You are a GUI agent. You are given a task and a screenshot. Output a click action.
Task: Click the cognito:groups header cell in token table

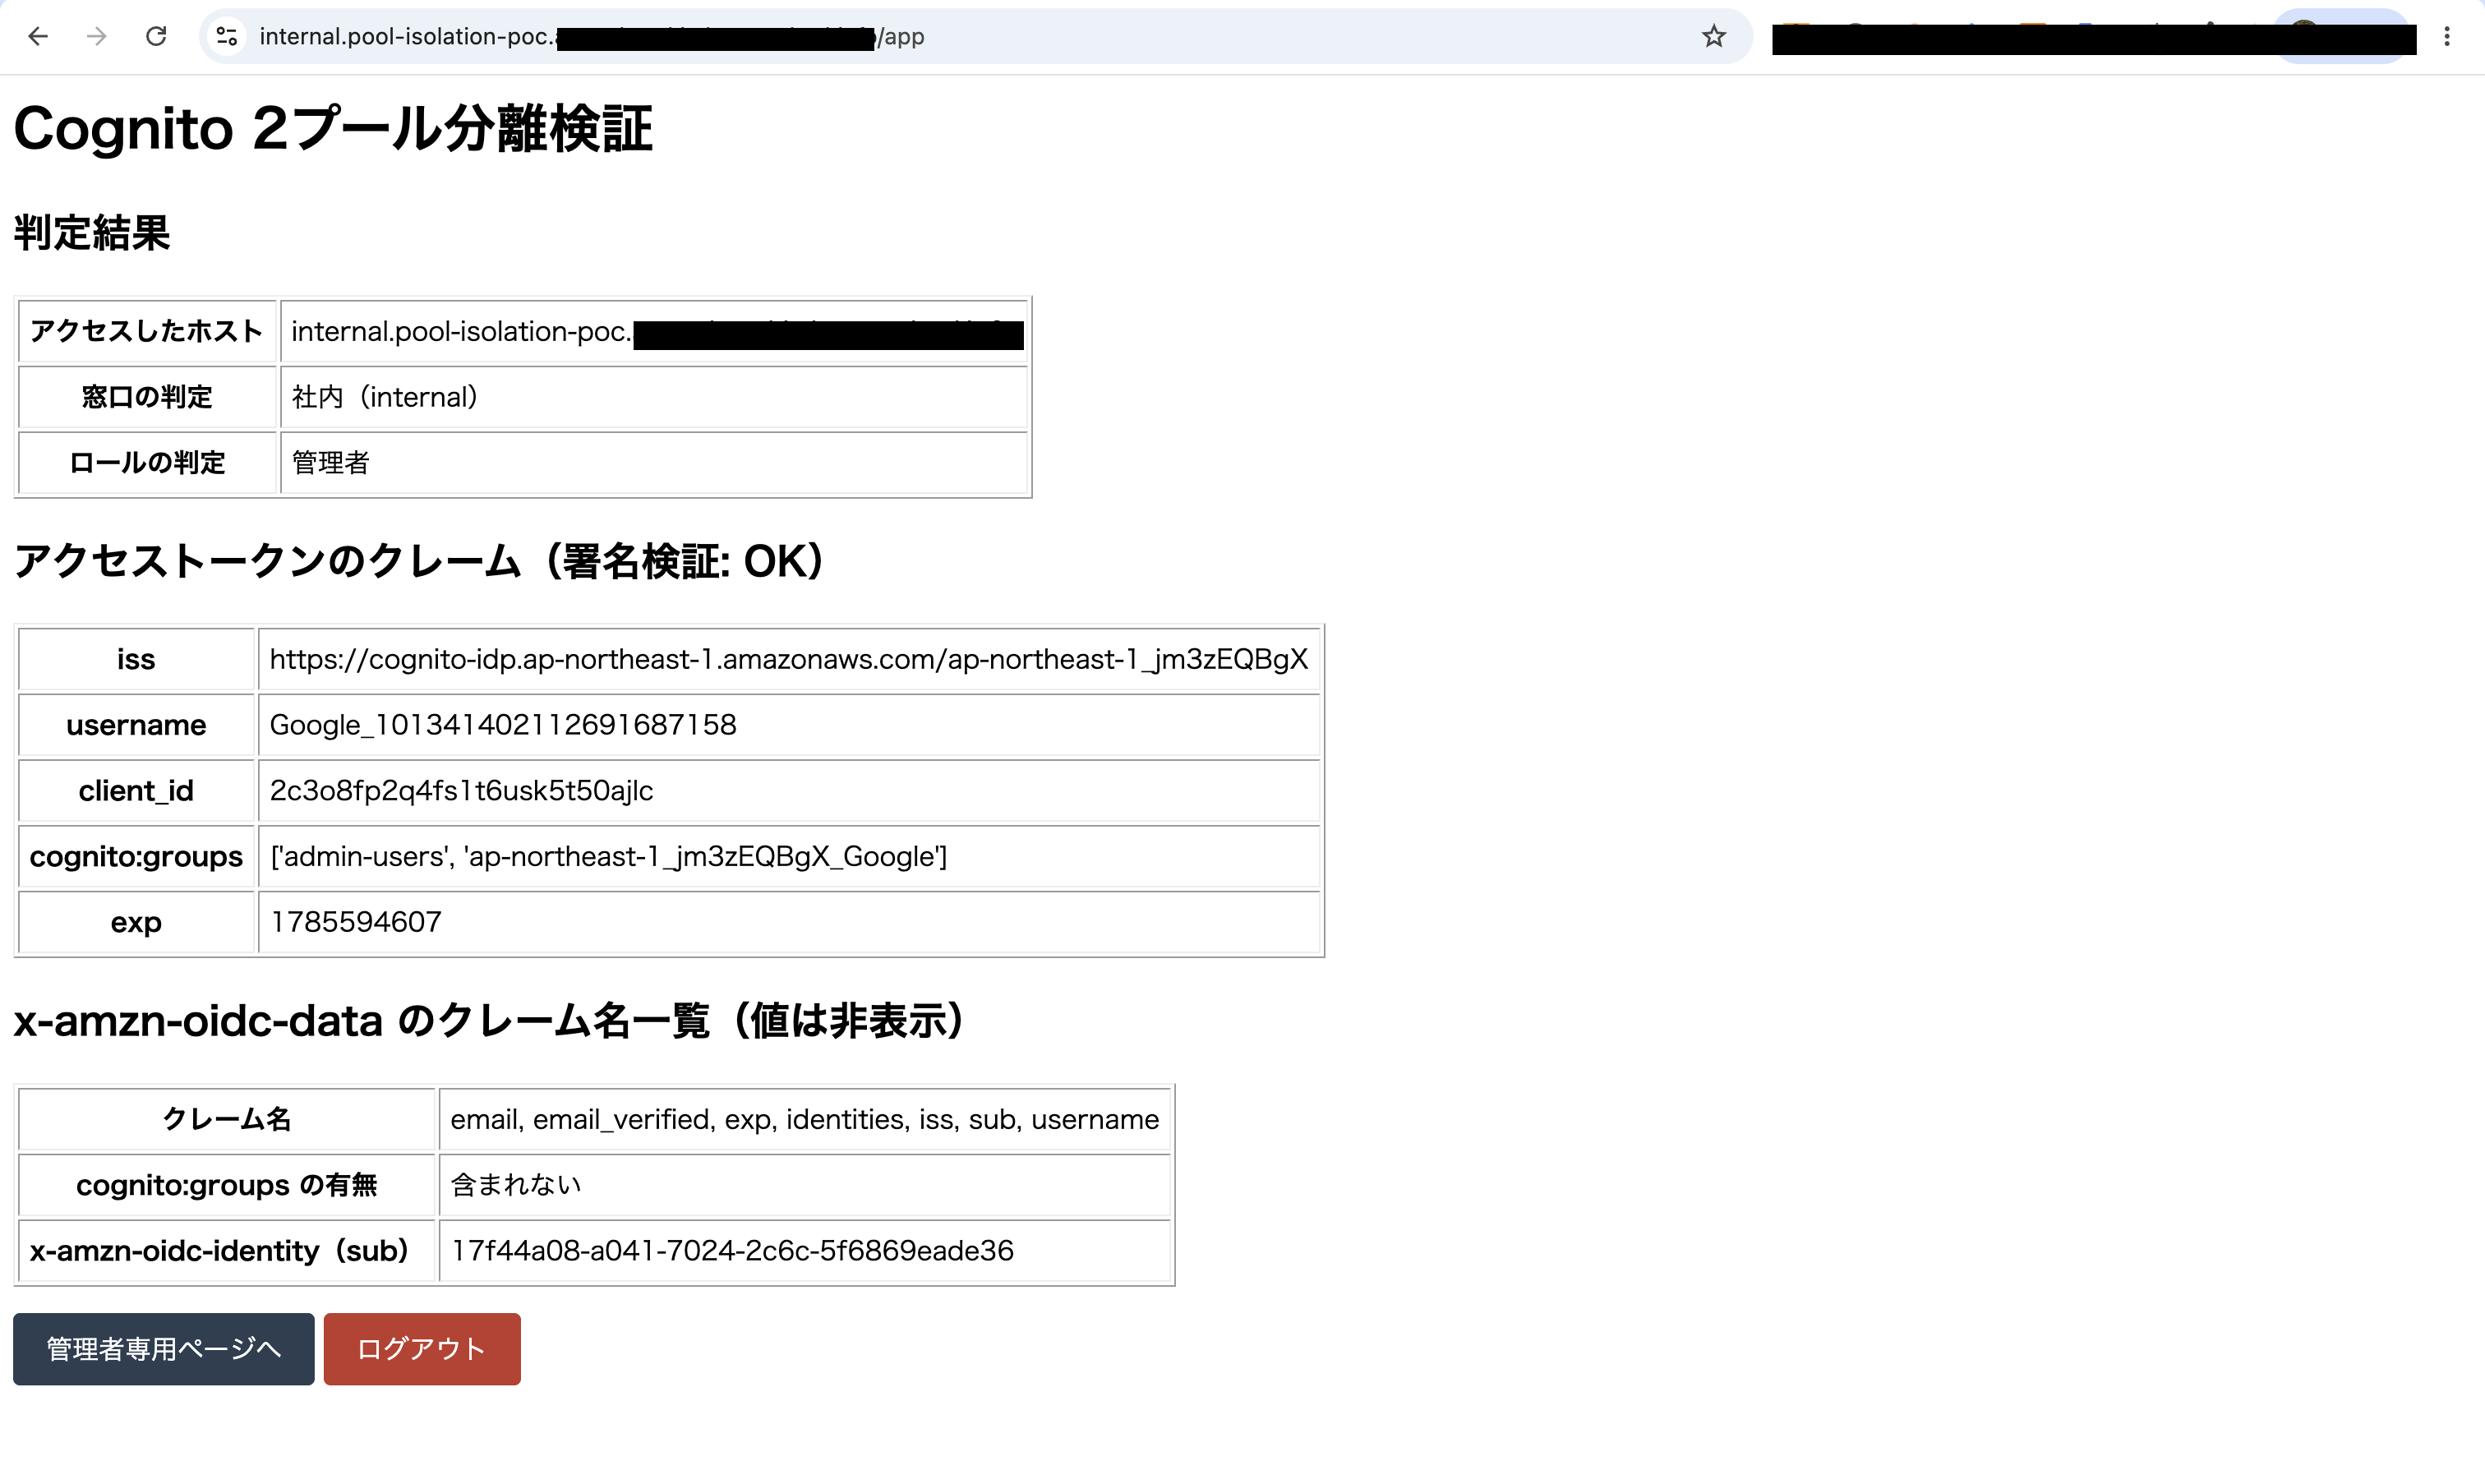[136, 857]
